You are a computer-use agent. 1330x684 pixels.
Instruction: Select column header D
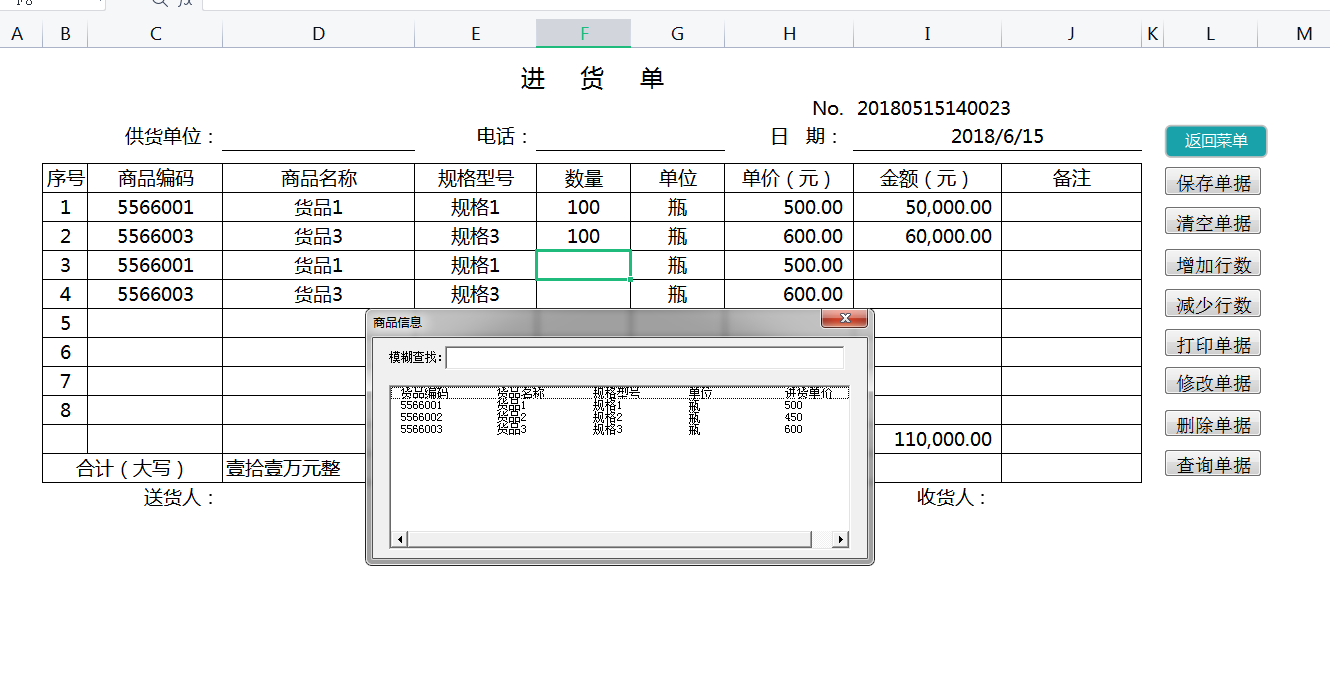pos(319,34)
